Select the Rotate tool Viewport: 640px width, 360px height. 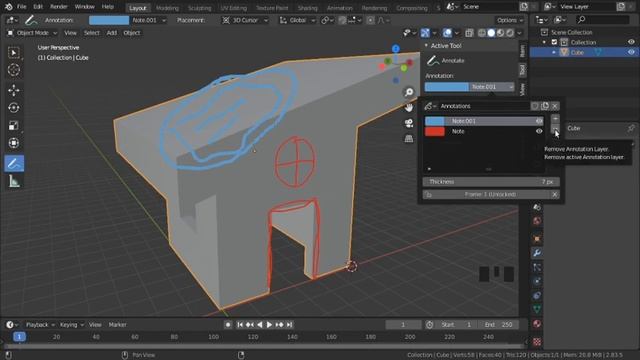pos(14,108)
